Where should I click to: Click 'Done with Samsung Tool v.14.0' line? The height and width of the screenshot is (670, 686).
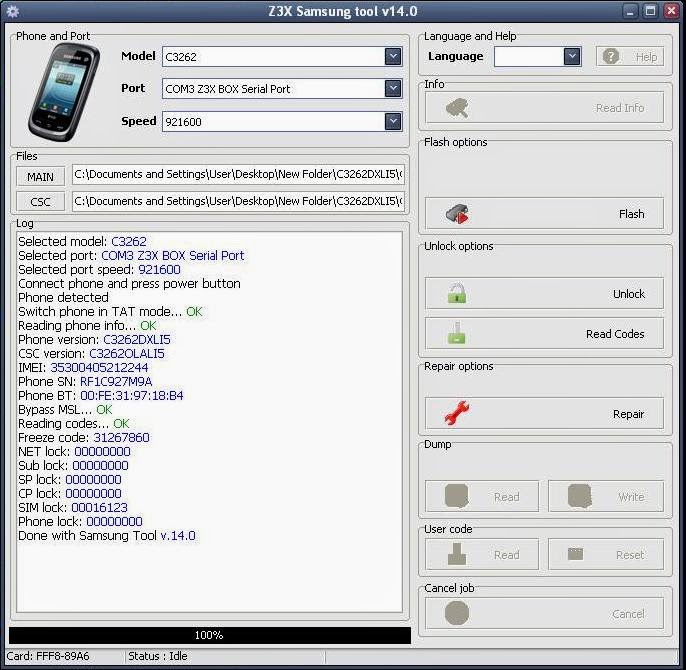click(107, 535)
